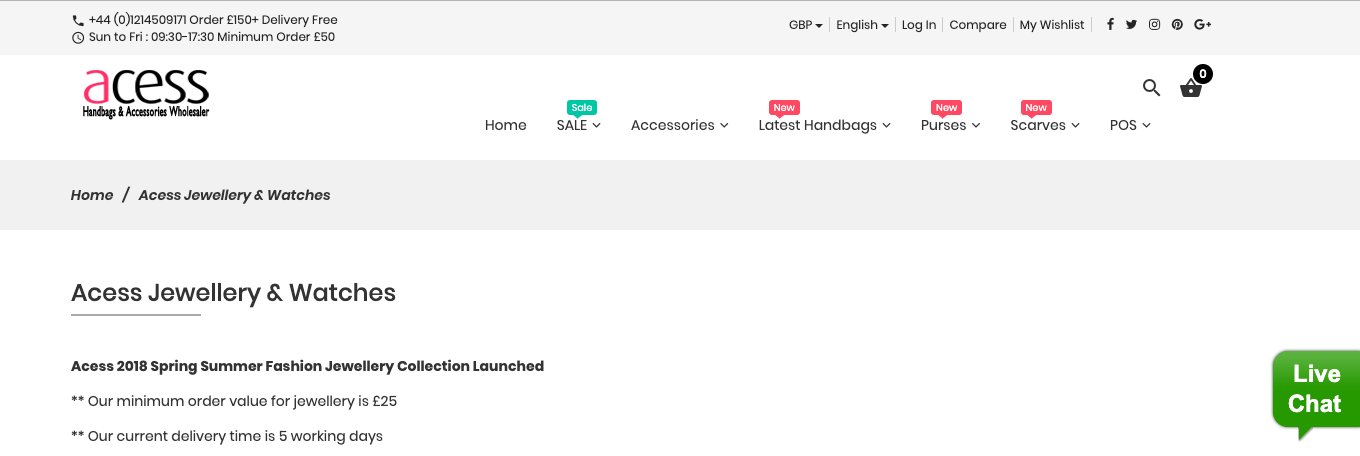This screenshot has height=456, width=1360.
Task: Click Home in the breadcrumb
Action: (x=92, y=195)
